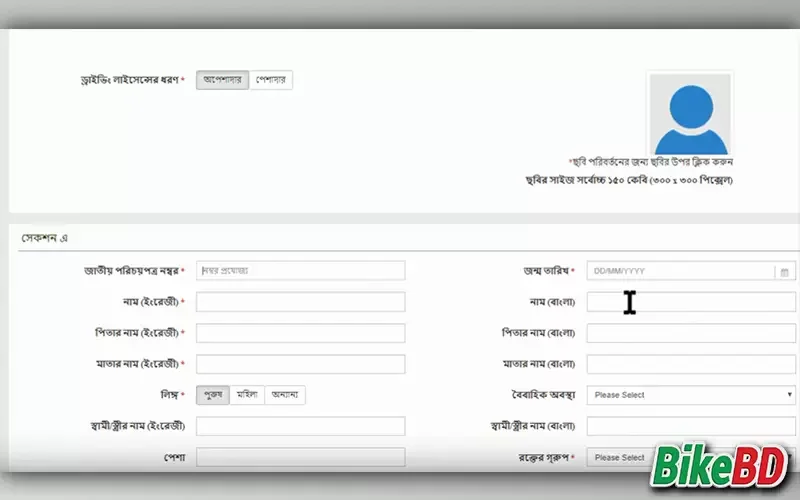Click the profile photo avatar to change picture
The width and height of the screenshot is (800, 500).
[x=689, y=113]
